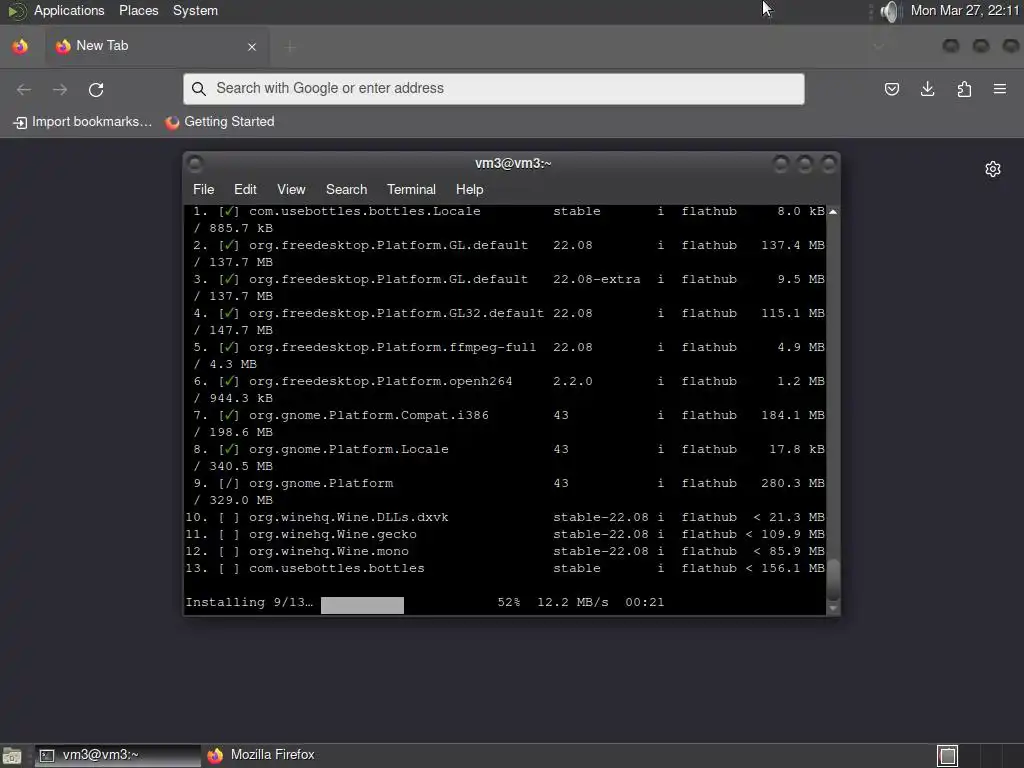Click the 52% progress text
Image resolution: width=1024 pixels, height=768 pixels.
click(509, 602)
